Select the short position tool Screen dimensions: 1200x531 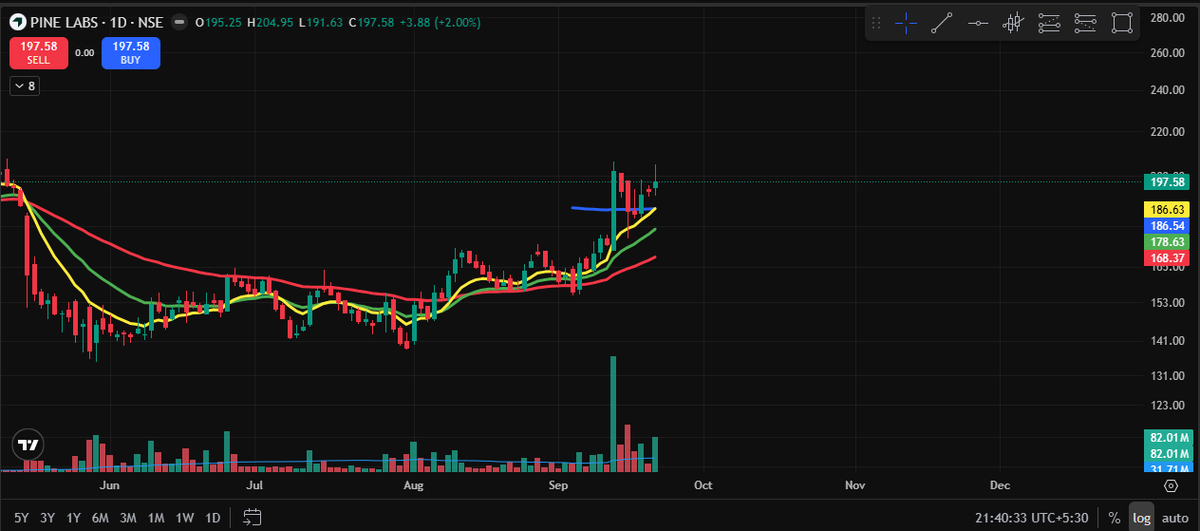pos(1085,23)
